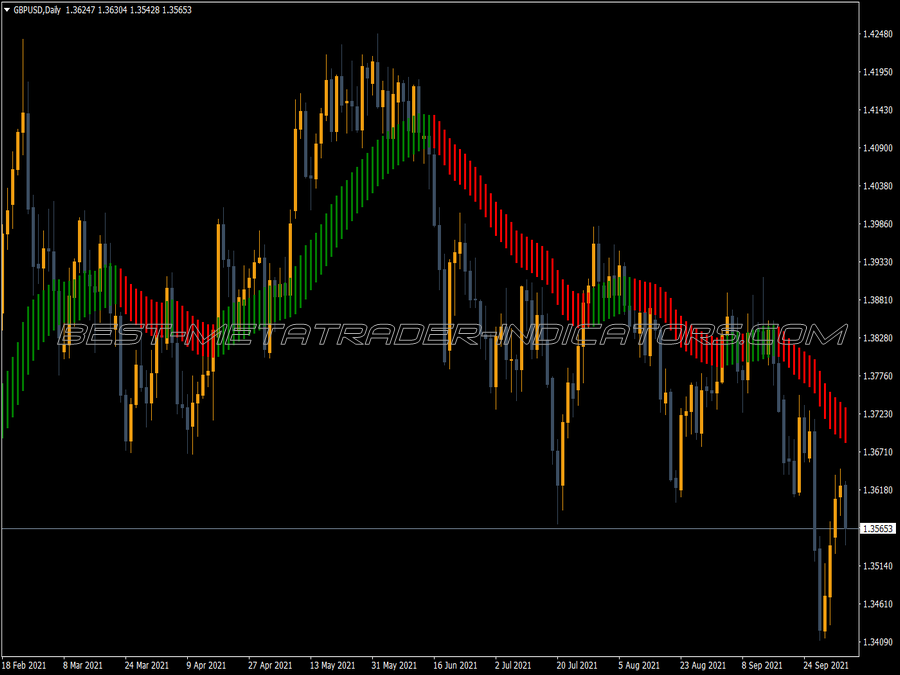Click date label 16 Jun 2021
The height and width of the screenshot is (675, 900).
[455, 665]
